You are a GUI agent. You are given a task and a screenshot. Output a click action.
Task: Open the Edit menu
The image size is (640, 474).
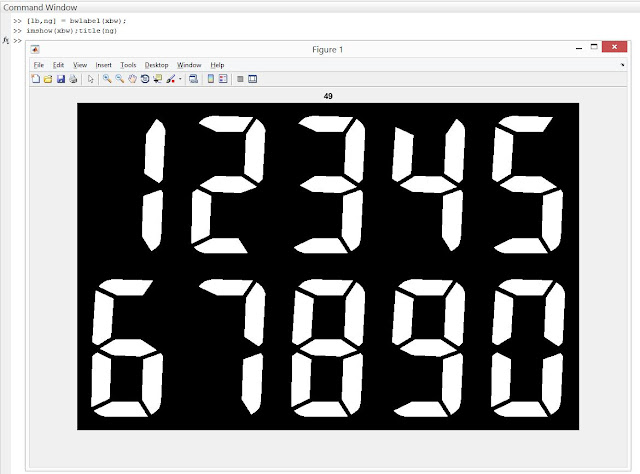coord(58,65)
